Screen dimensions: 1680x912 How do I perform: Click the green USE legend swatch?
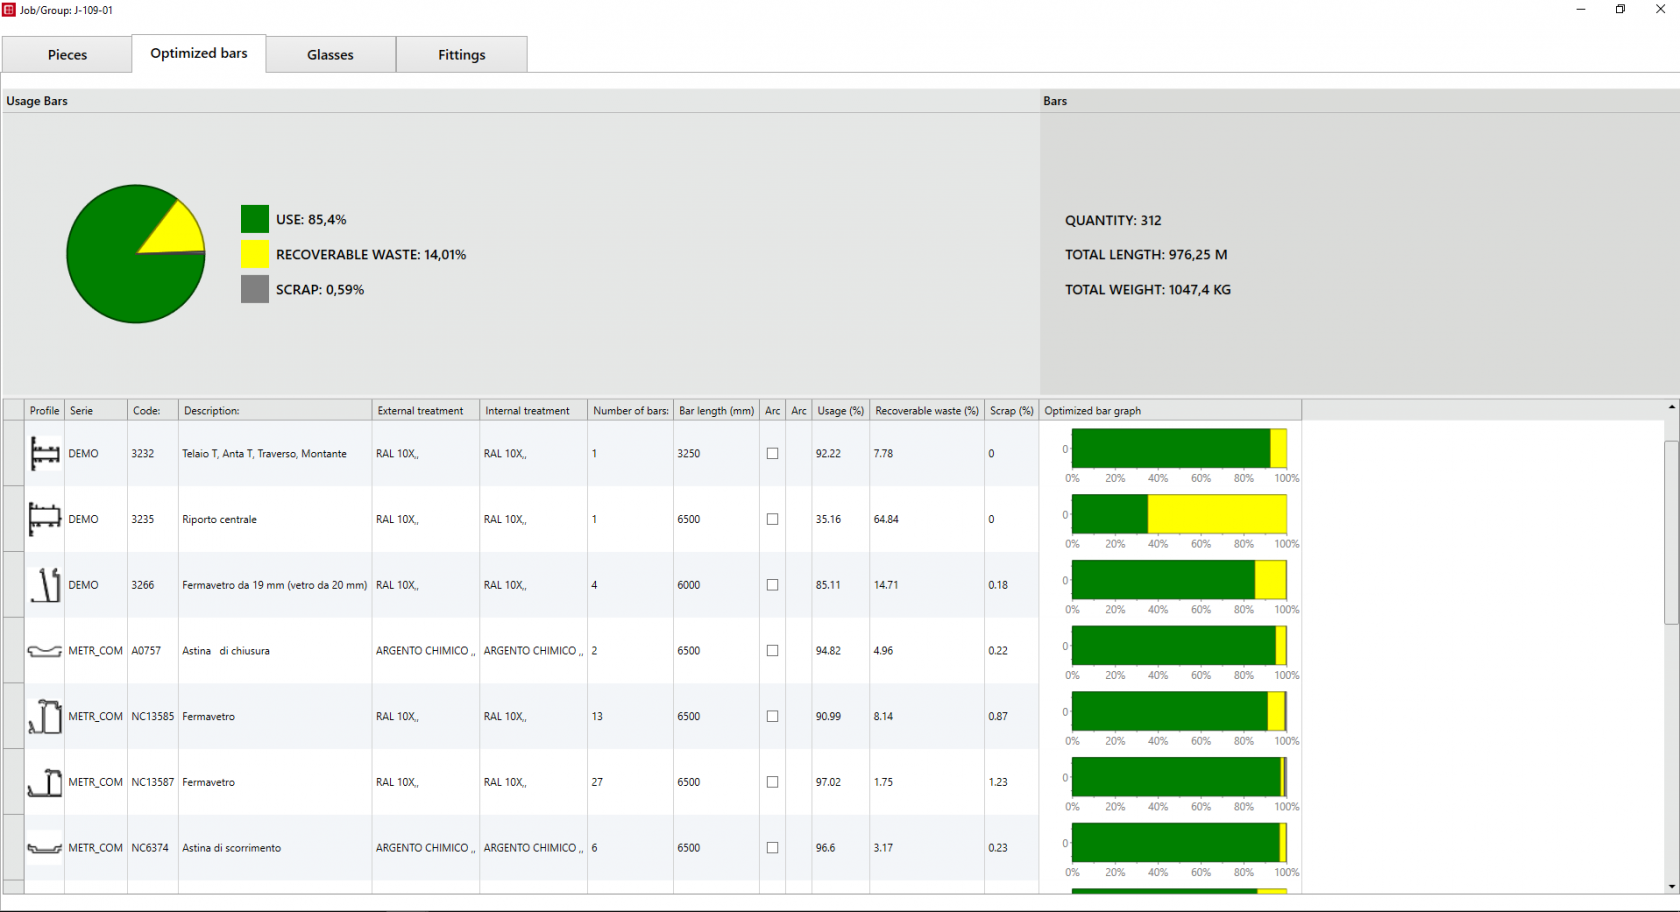tap(254, 218)
